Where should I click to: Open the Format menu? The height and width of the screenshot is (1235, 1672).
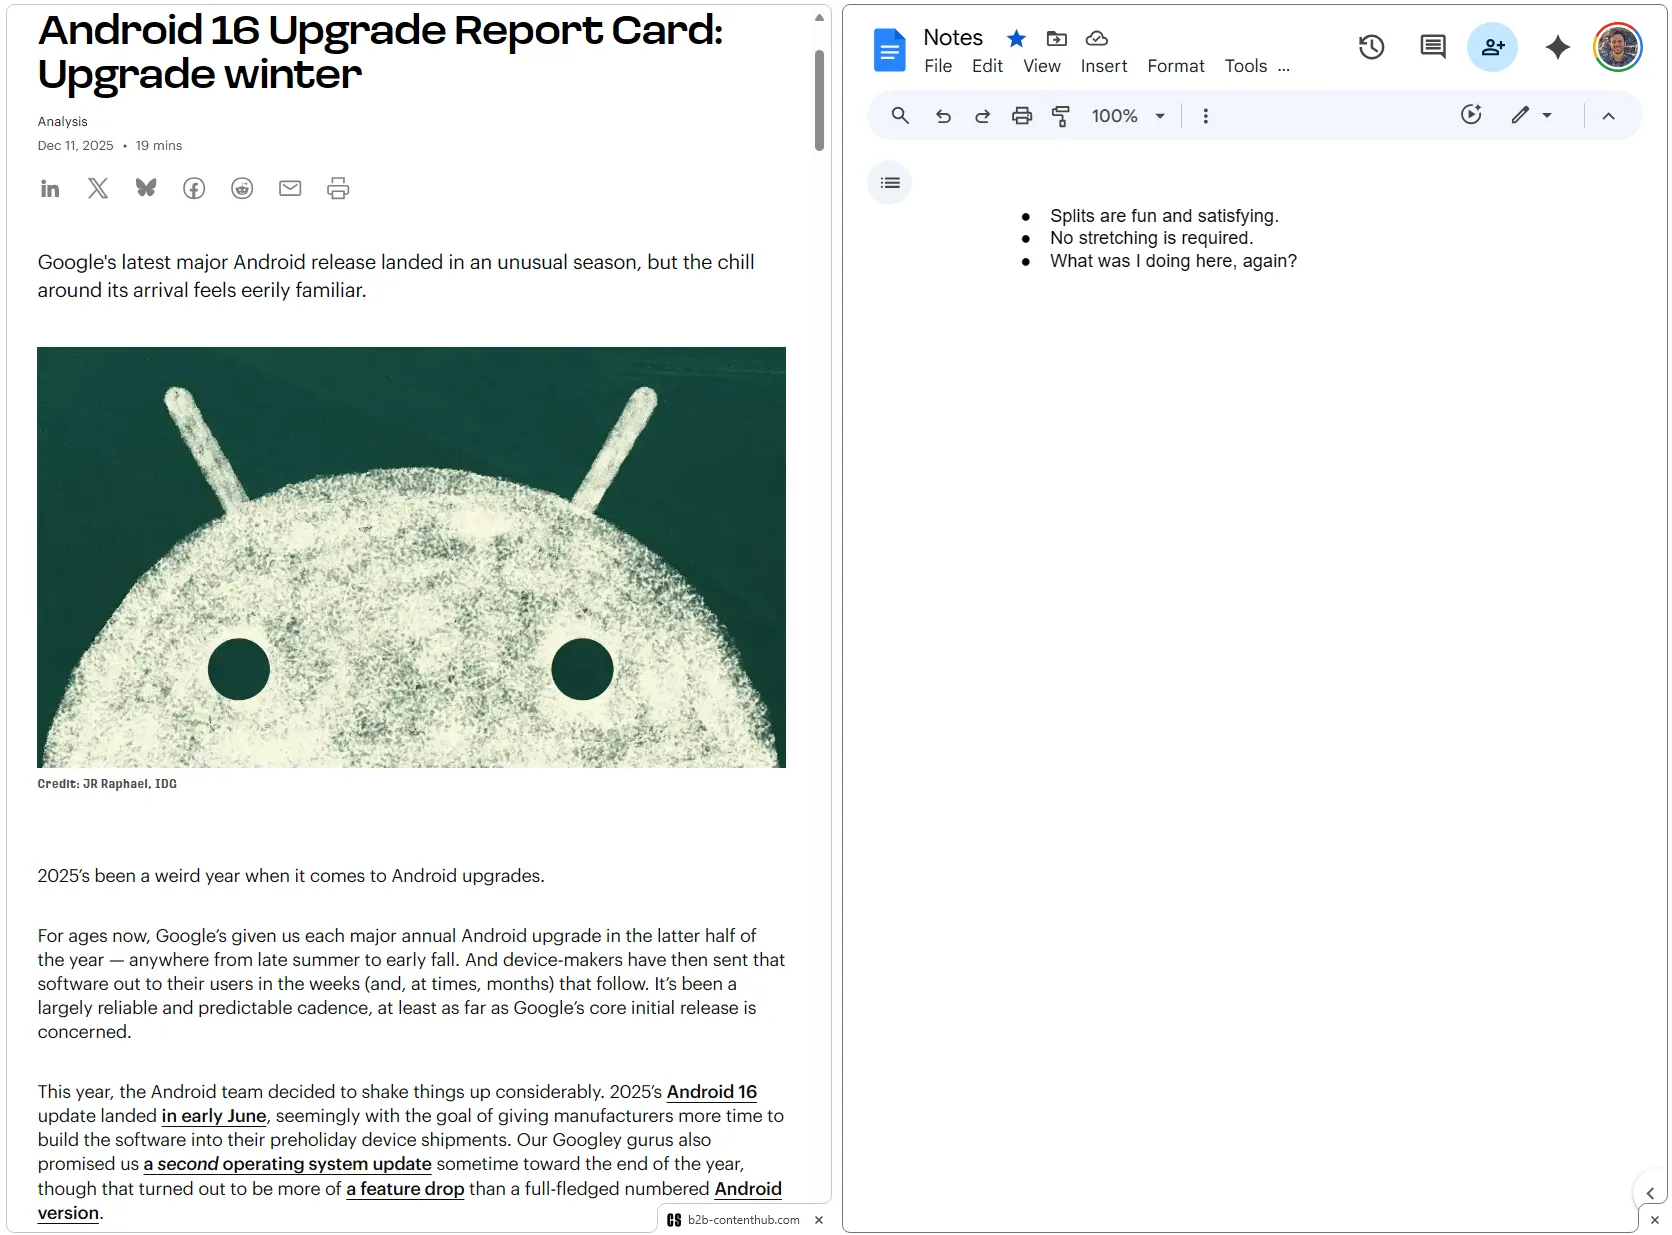click(x=1175, y=66)
